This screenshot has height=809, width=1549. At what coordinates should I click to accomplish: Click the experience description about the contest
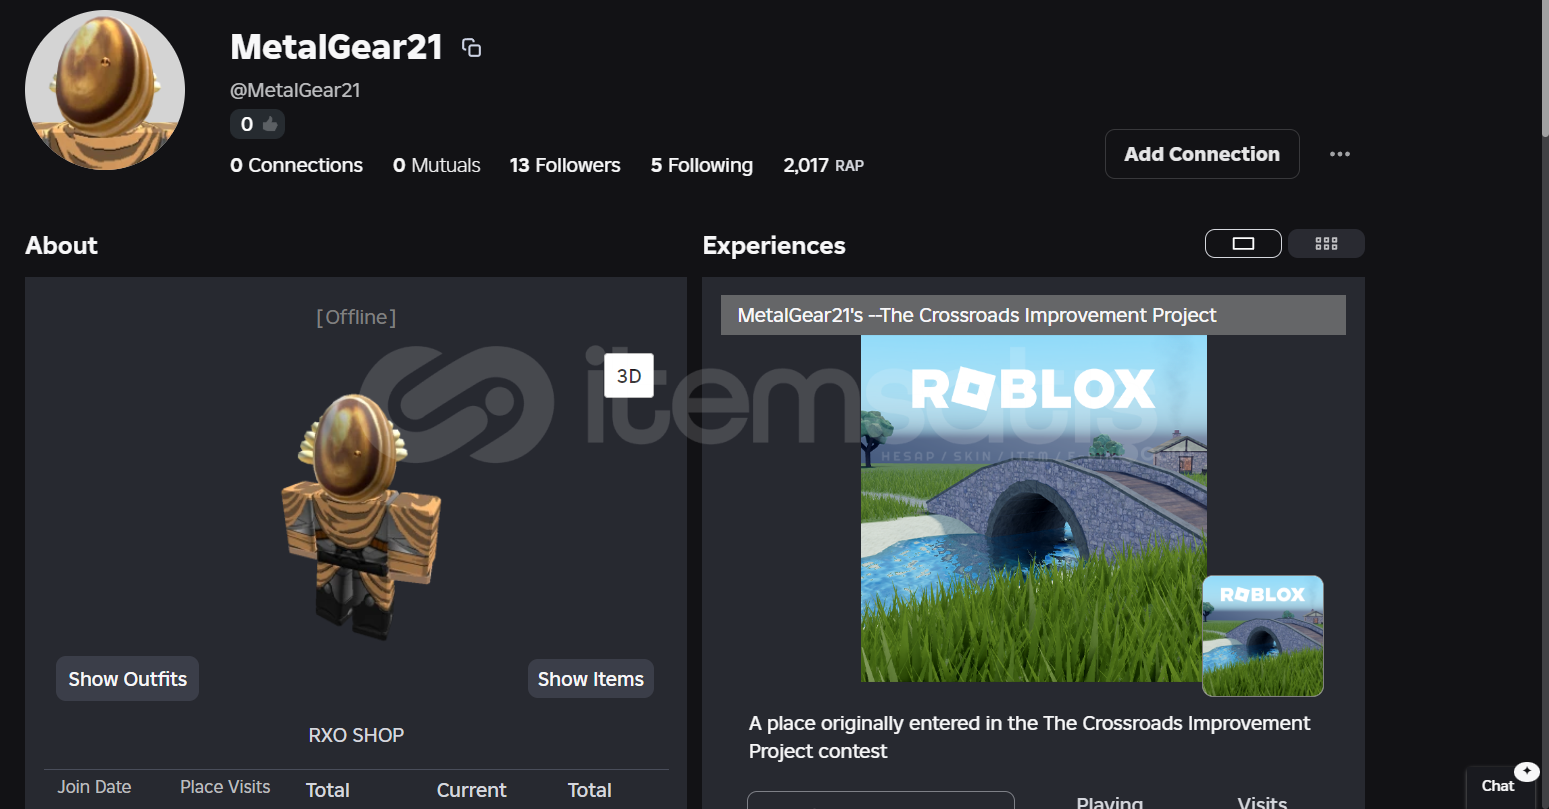pyautogui.click(x=1029, y=737)
